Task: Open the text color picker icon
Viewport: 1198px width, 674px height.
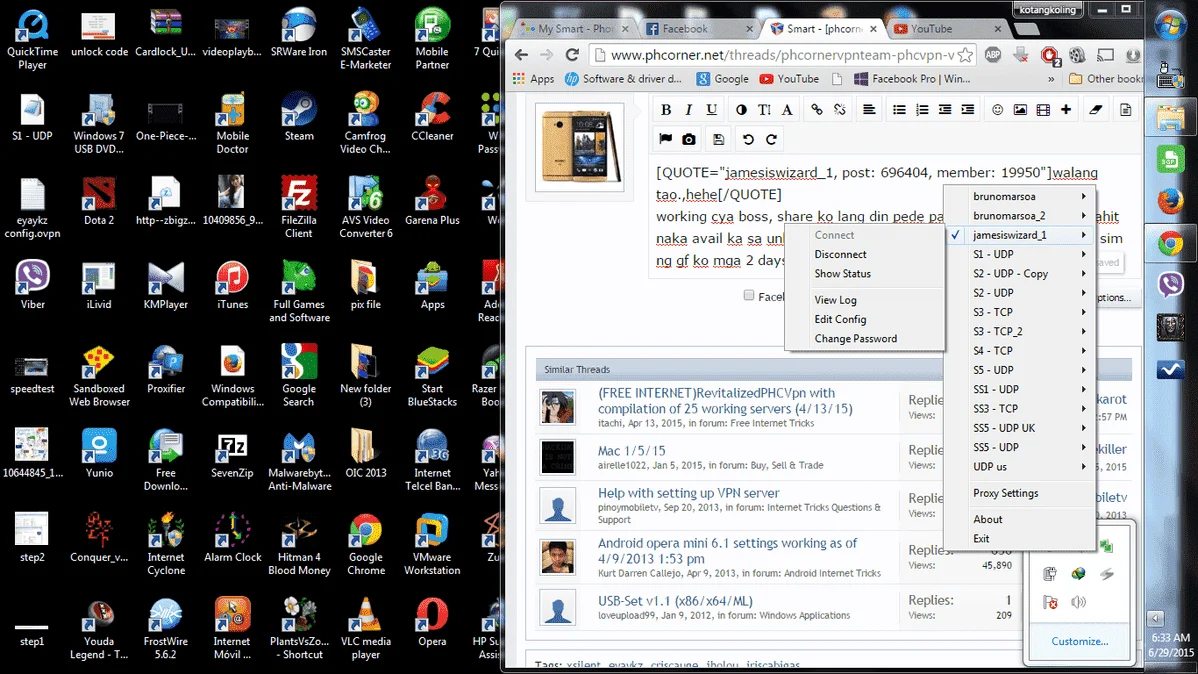Action: (741, 110)
